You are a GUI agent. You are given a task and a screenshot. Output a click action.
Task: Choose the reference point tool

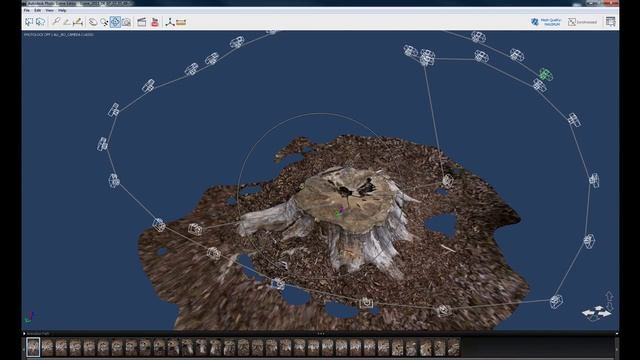pos(56,22)
